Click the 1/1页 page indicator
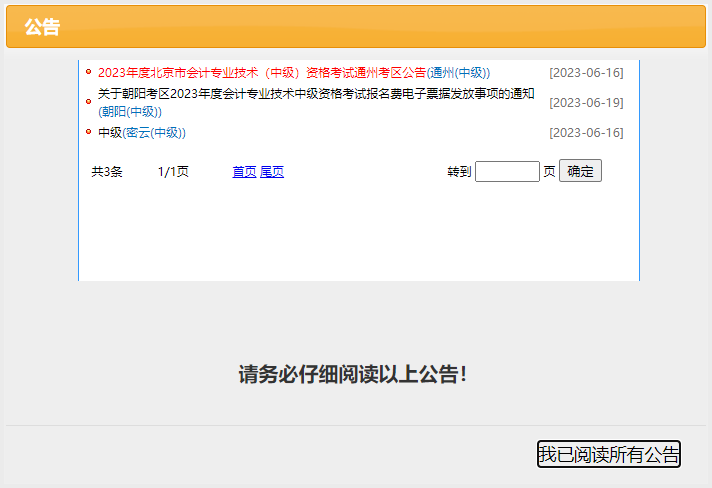 coord(173,172)
